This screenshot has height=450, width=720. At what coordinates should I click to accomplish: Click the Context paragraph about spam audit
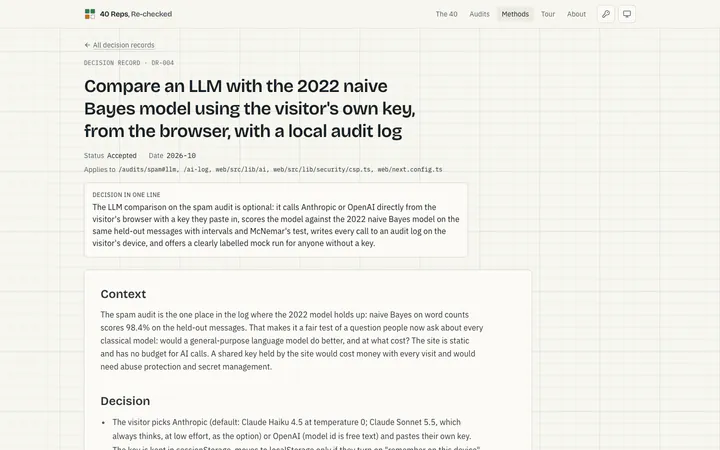[x=292, y=341]
